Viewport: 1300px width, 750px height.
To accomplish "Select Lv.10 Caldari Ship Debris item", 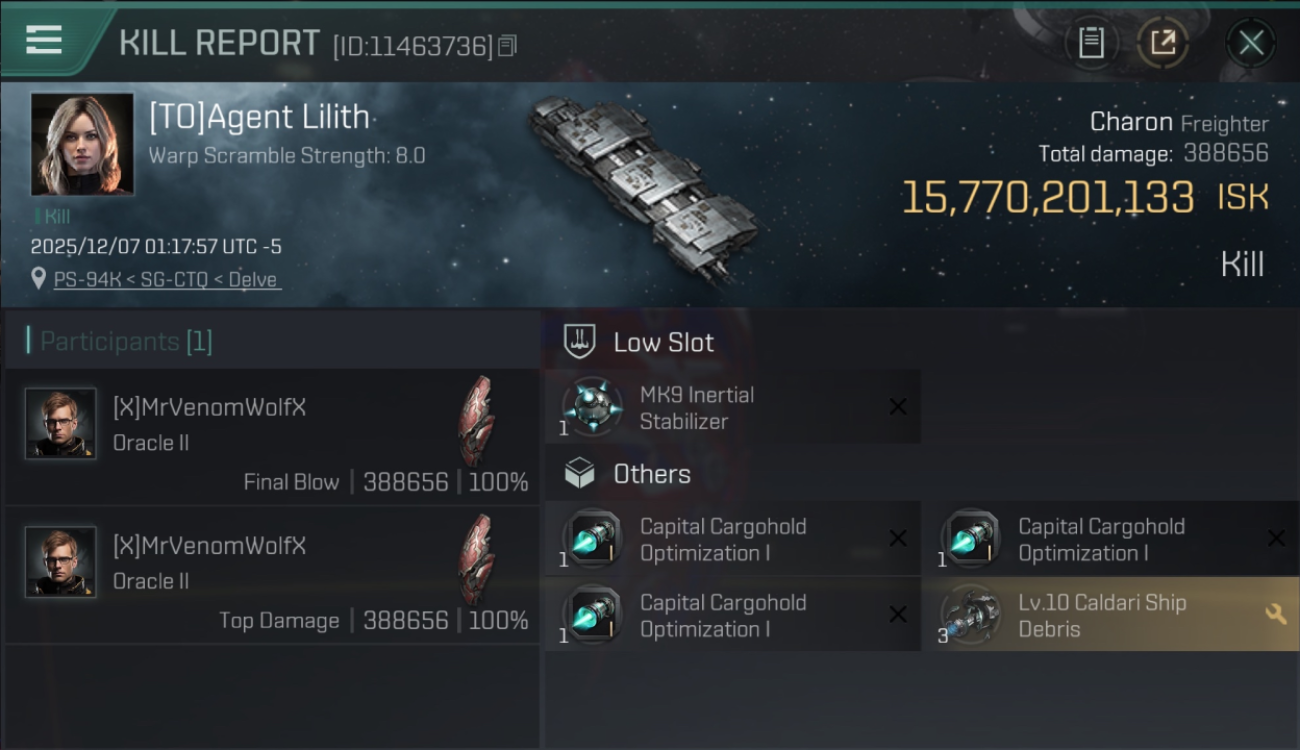I will click(1100, 616).
